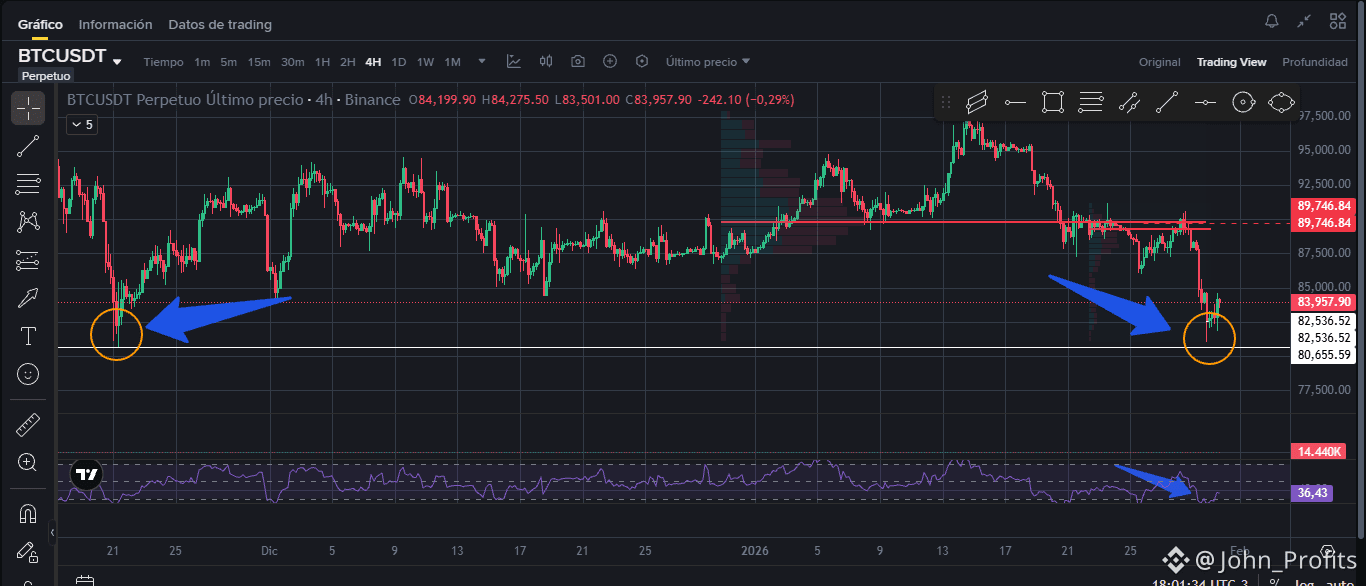Switch to Profundidad depth view

click(x=1315, y=62)
